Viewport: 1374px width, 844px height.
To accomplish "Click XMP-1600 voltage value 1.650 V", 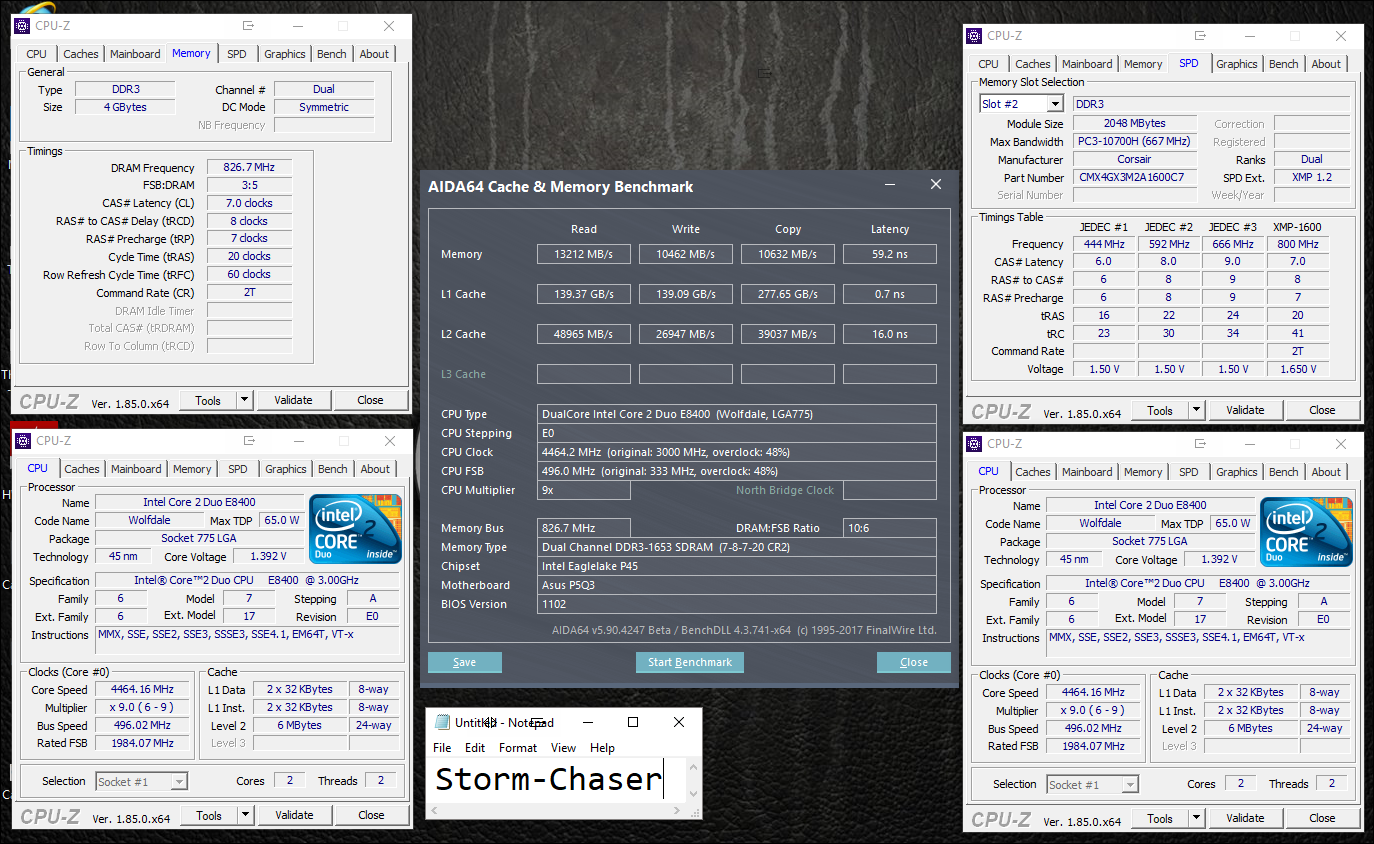I will (x=1296, y=369).
